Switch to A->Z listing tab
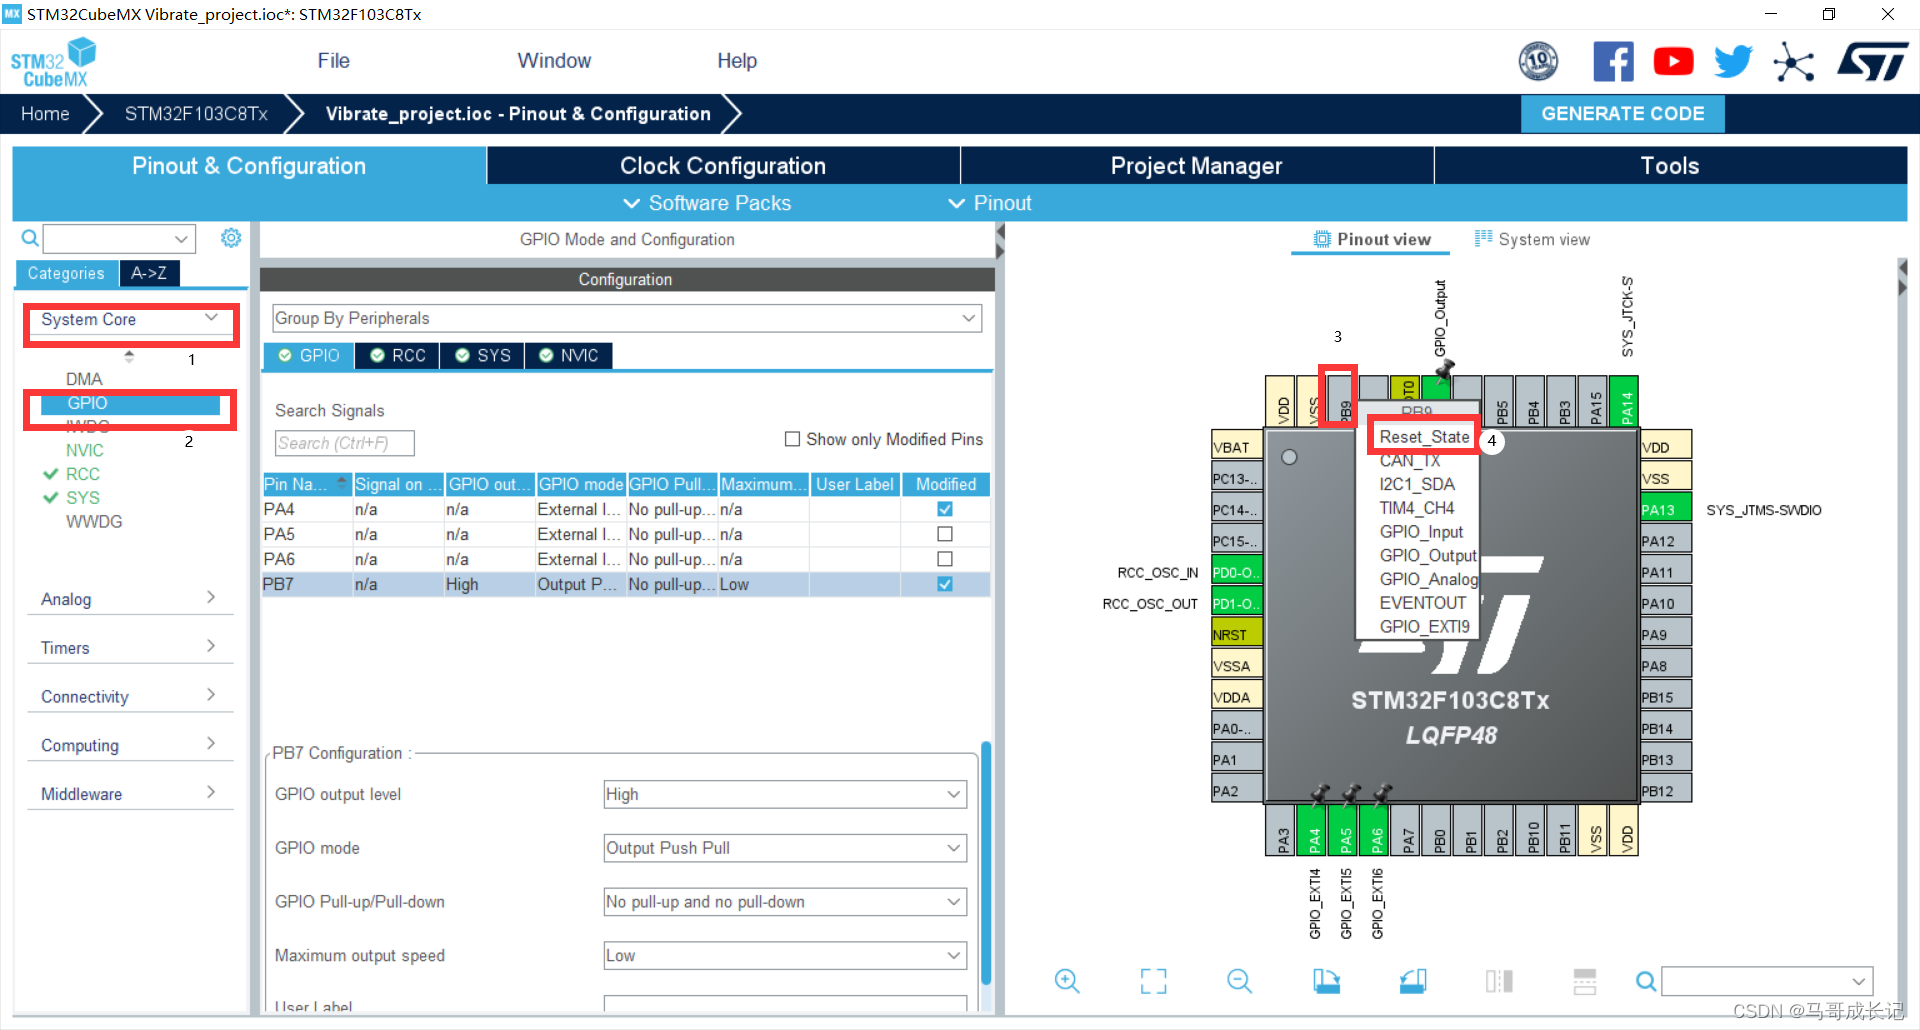The image size is (1920, 1030). 149,273
